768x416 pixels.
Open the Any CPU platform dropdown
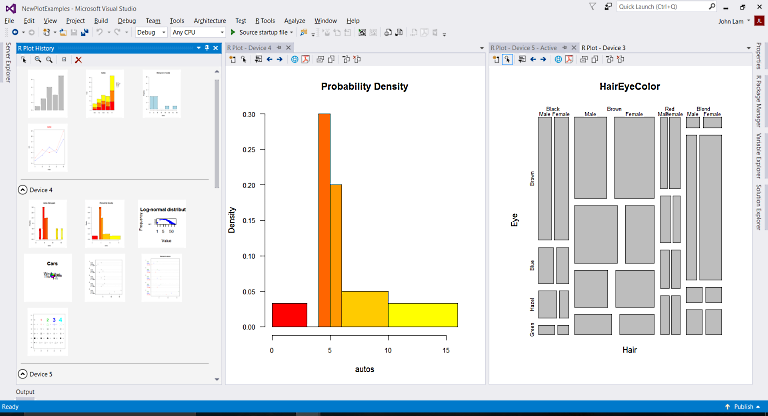[197, 32]
